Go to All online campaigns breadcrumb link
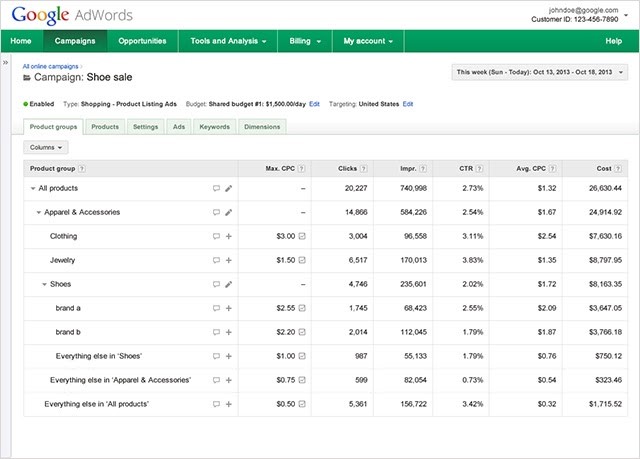 (x=50, y=65)
